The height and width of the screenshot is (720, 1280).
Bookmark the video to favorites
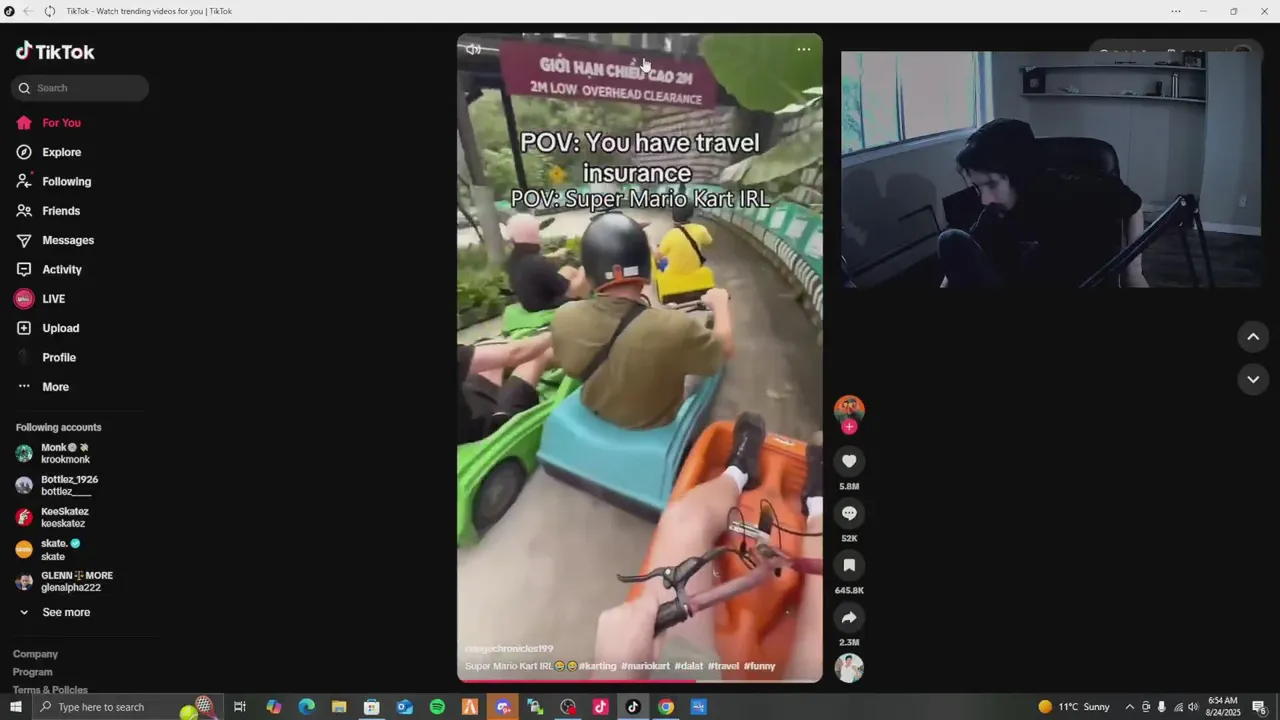click(x=849, y=565)
